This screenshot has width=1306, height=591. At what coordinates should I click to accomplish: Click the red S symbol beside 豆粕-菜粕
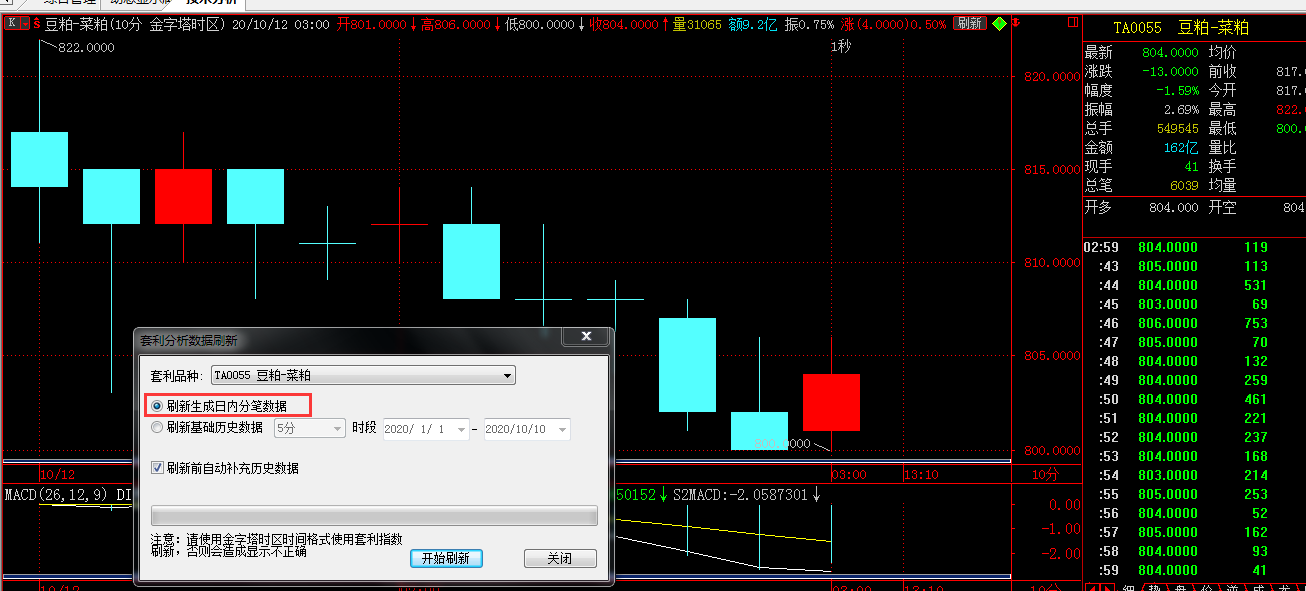[37, 23]
